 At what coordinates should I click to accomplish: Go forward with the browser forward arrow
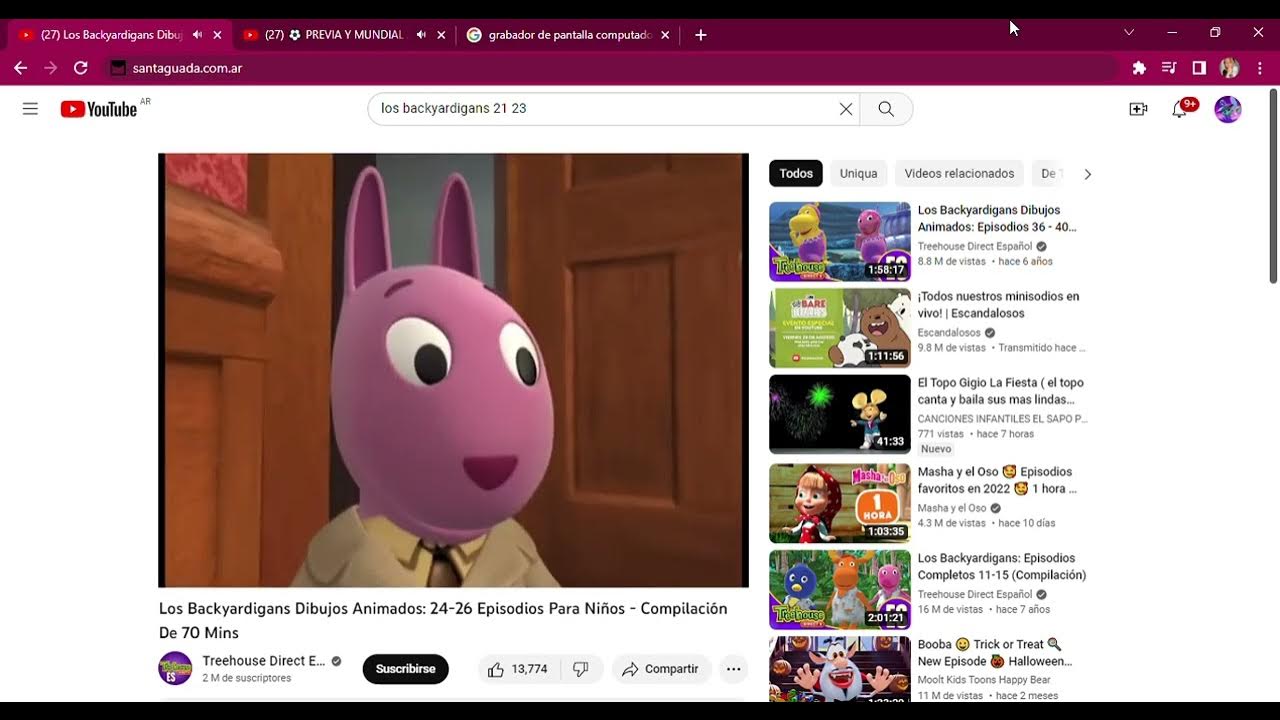[51, 68]
